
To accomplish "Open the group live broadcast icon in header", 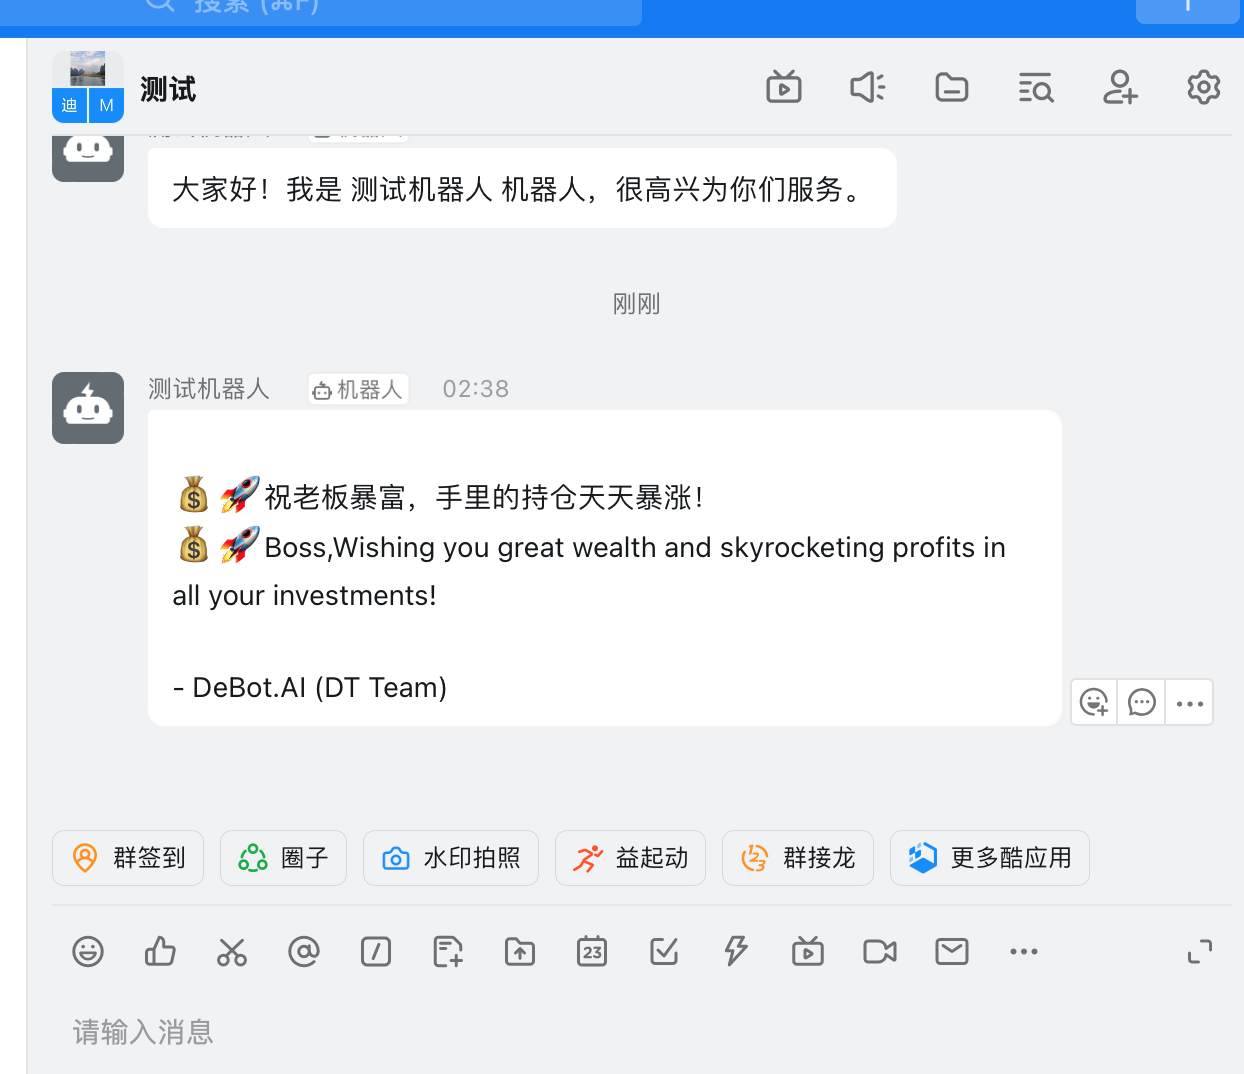I will [x=784, y=88].
